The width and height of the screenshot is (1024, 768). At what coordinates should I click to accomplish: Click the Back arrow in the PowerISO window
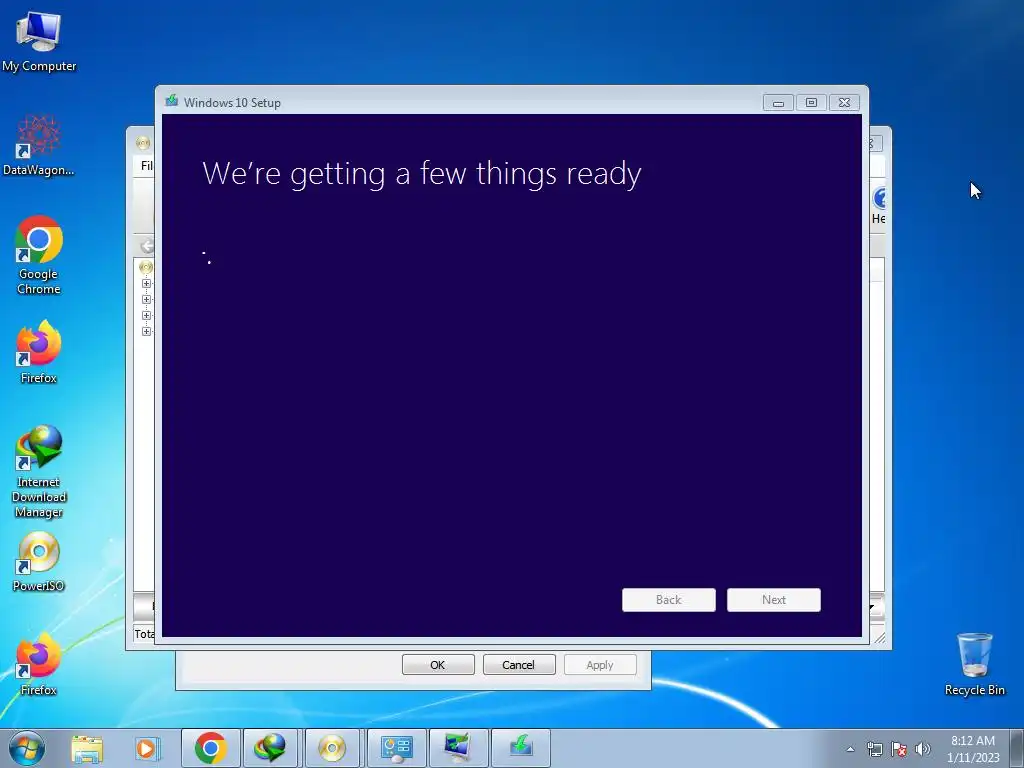coord(147,246)
